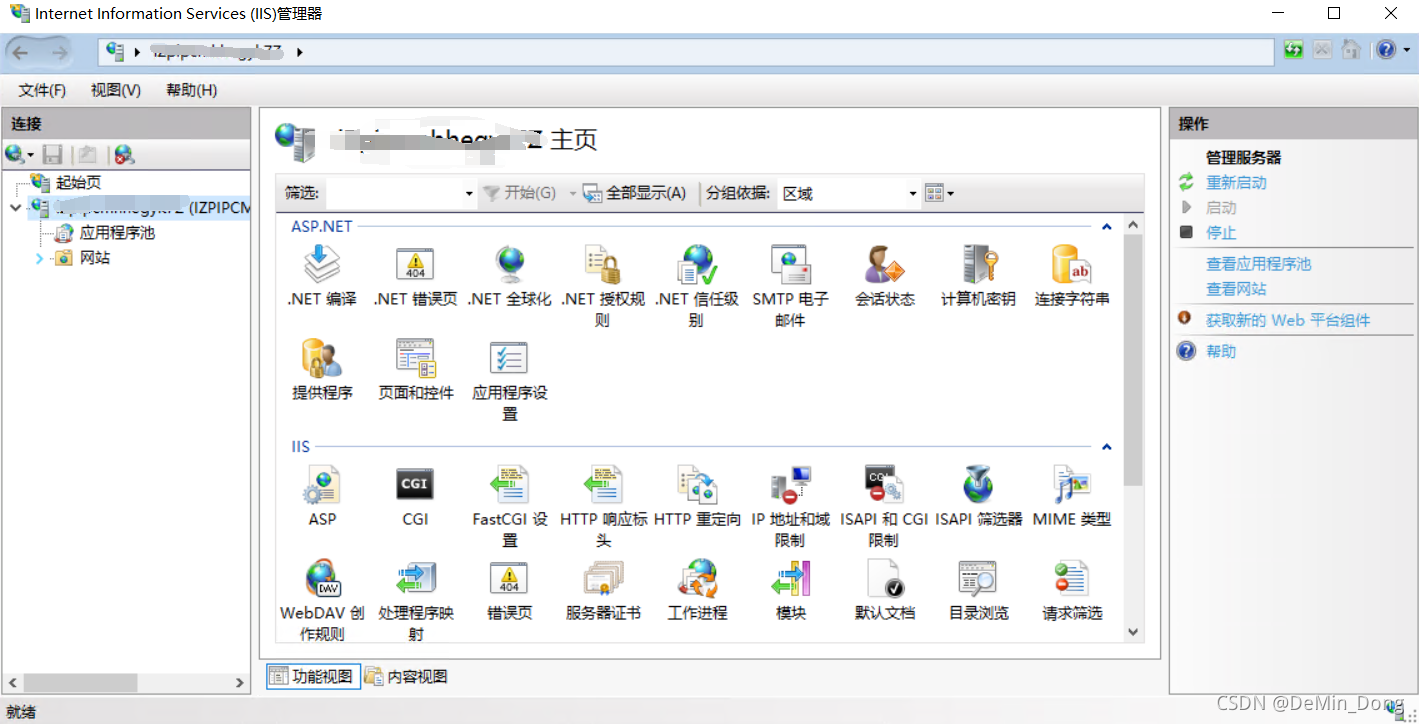Switch to the 功能视图 tab
Viewport: 1419px width, 724px height.
point(311,677)
